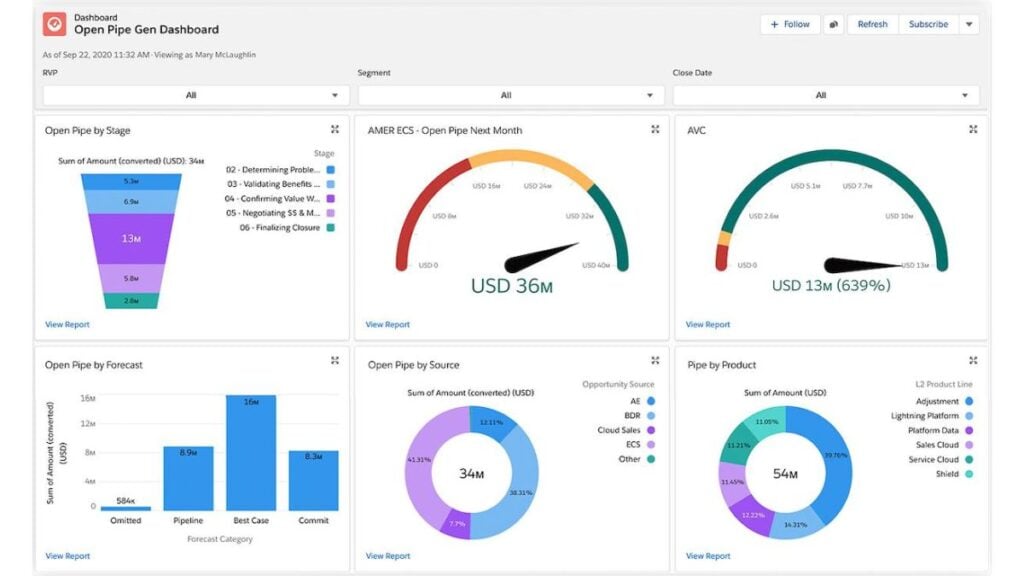Expand the AVC gauge widget
Screen dimensions: 1024x576
pos(972,129)
